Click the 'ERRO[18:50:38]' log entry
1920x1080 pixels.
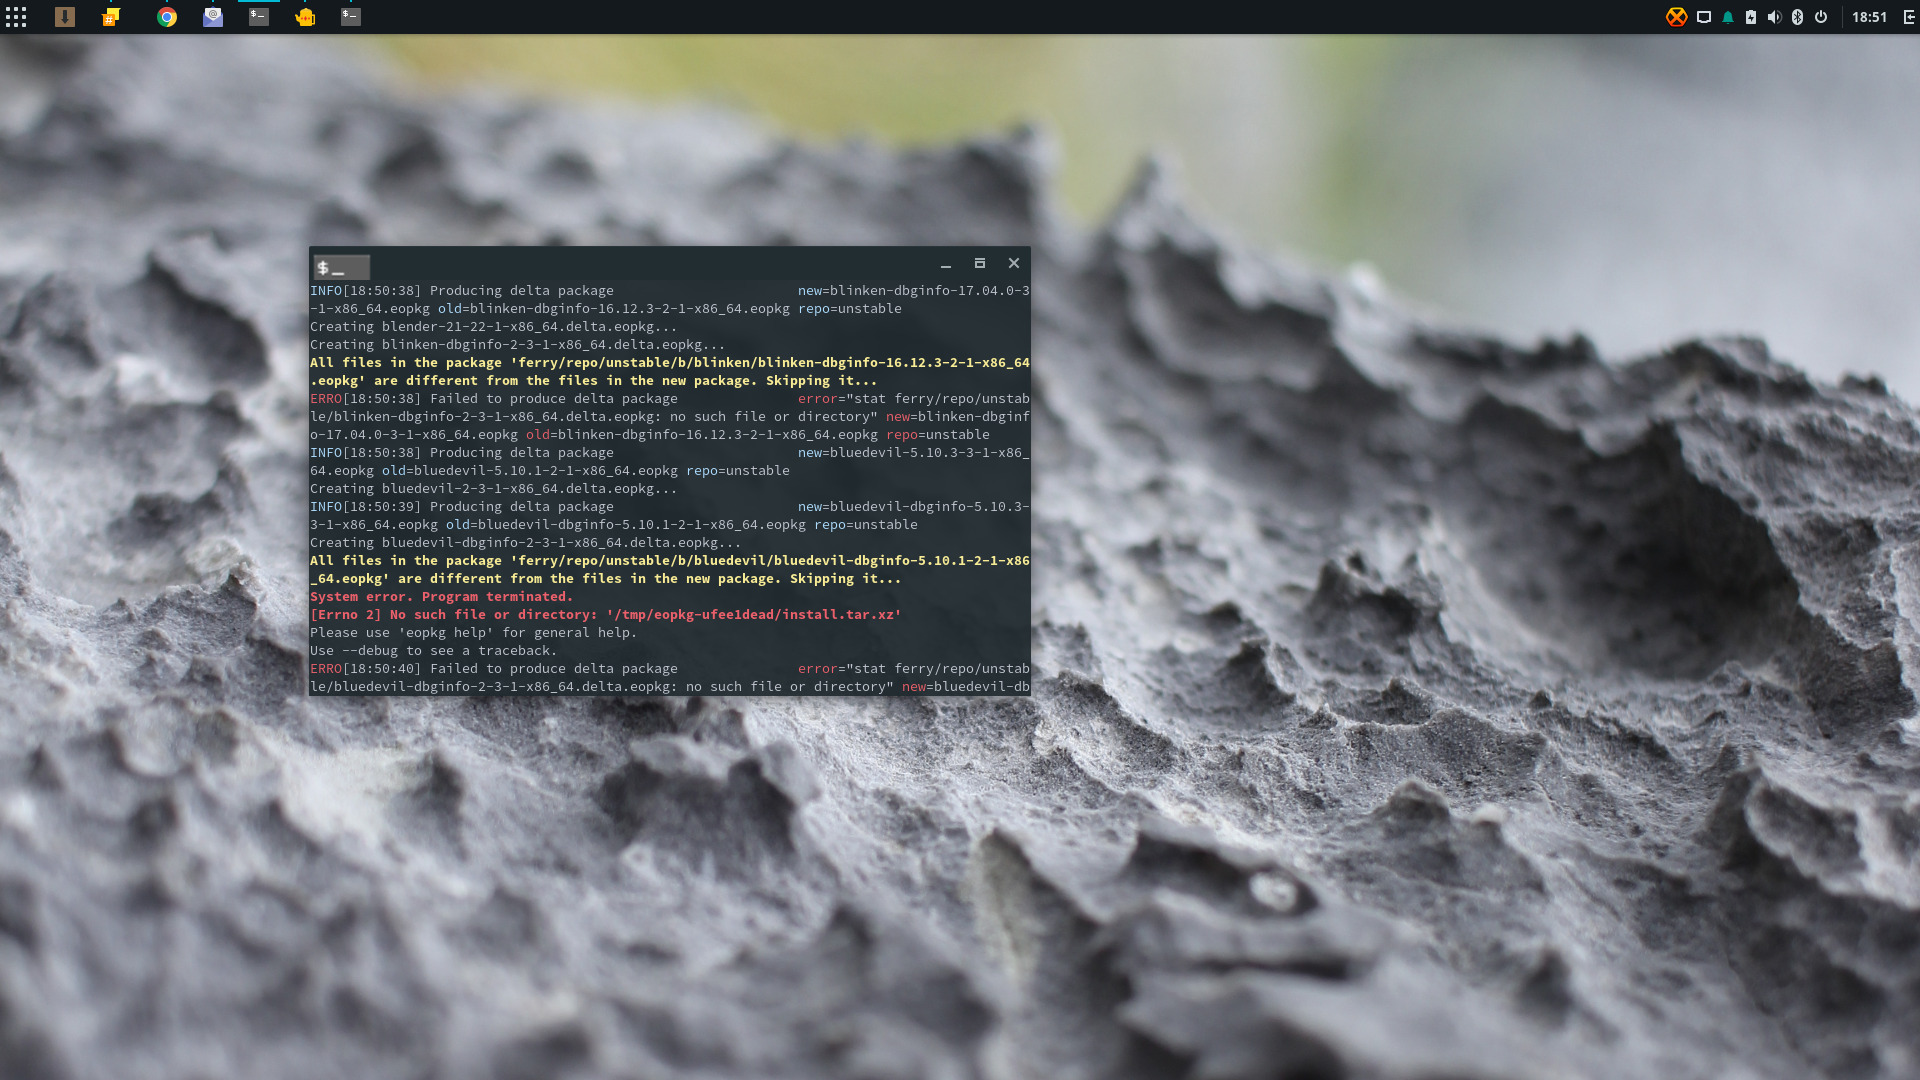click(669, 417)
